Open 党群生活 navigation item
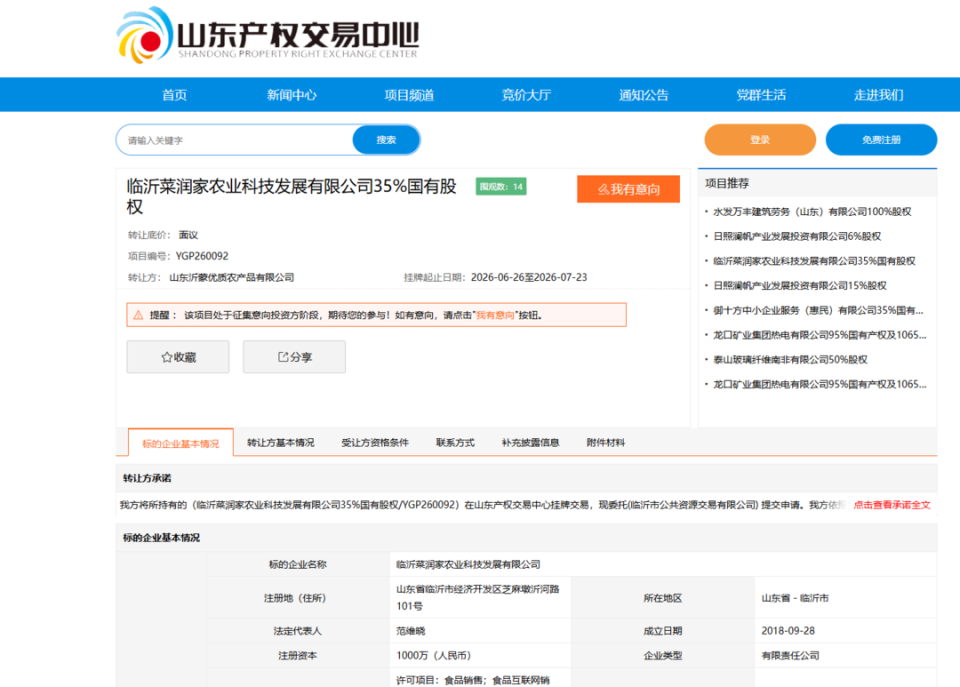 [x=761, y=95]
